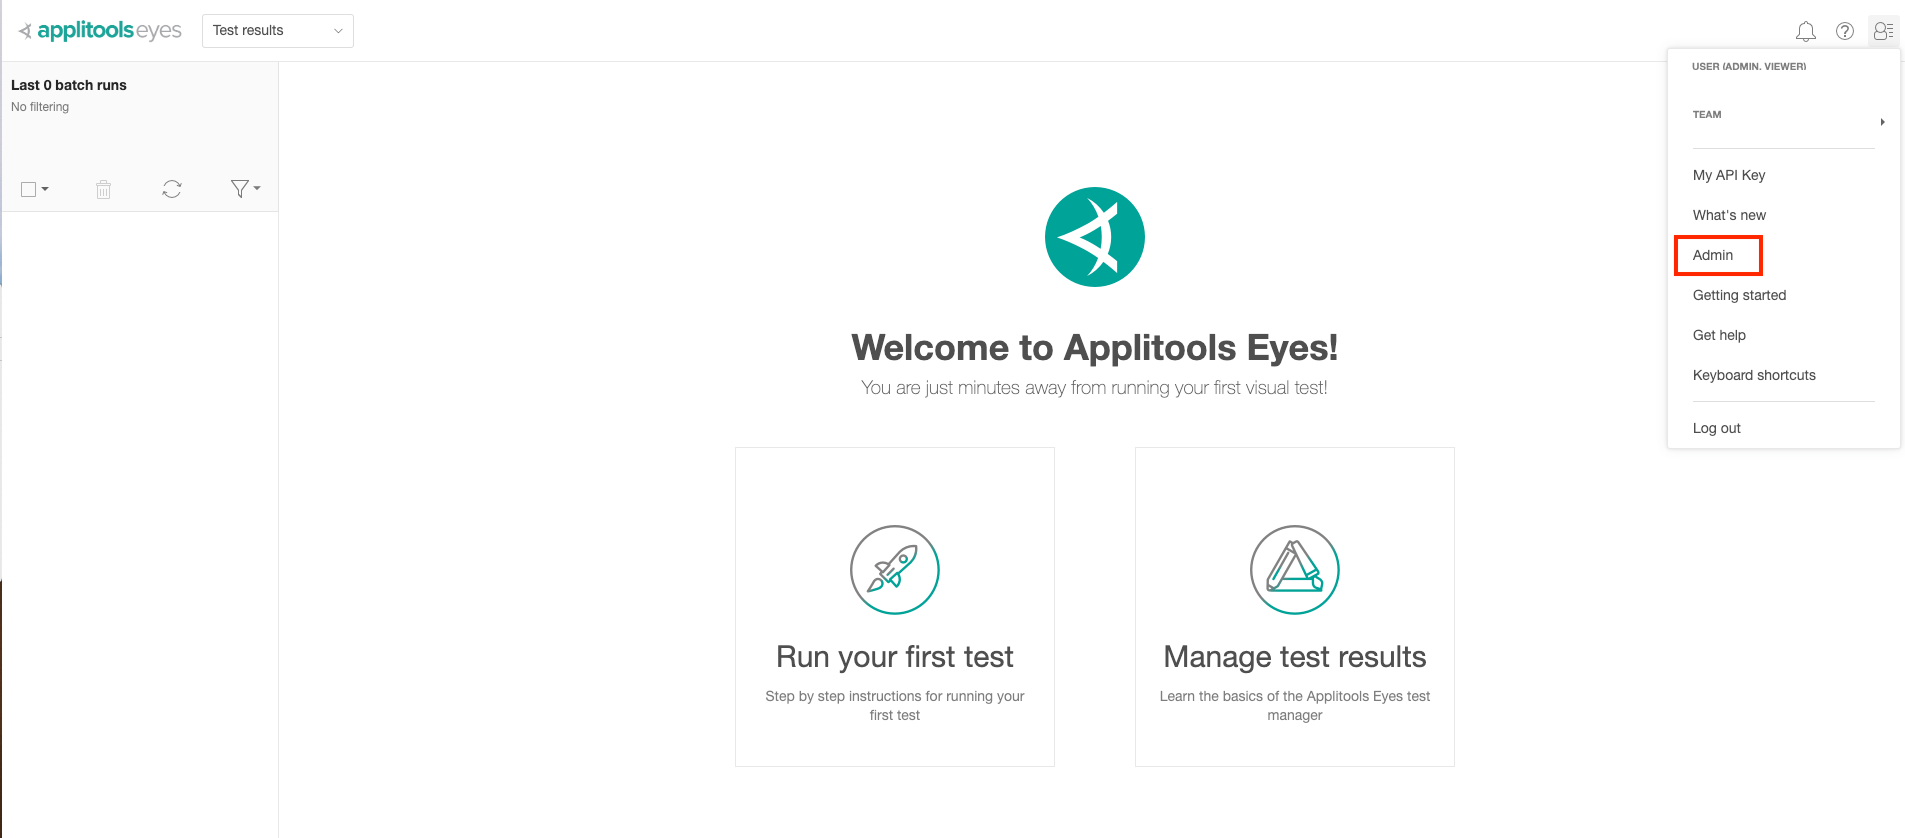Click the Manage test results pencil icon
This screenshot has width=1905, height=838.
click(x=1295, y=570)
